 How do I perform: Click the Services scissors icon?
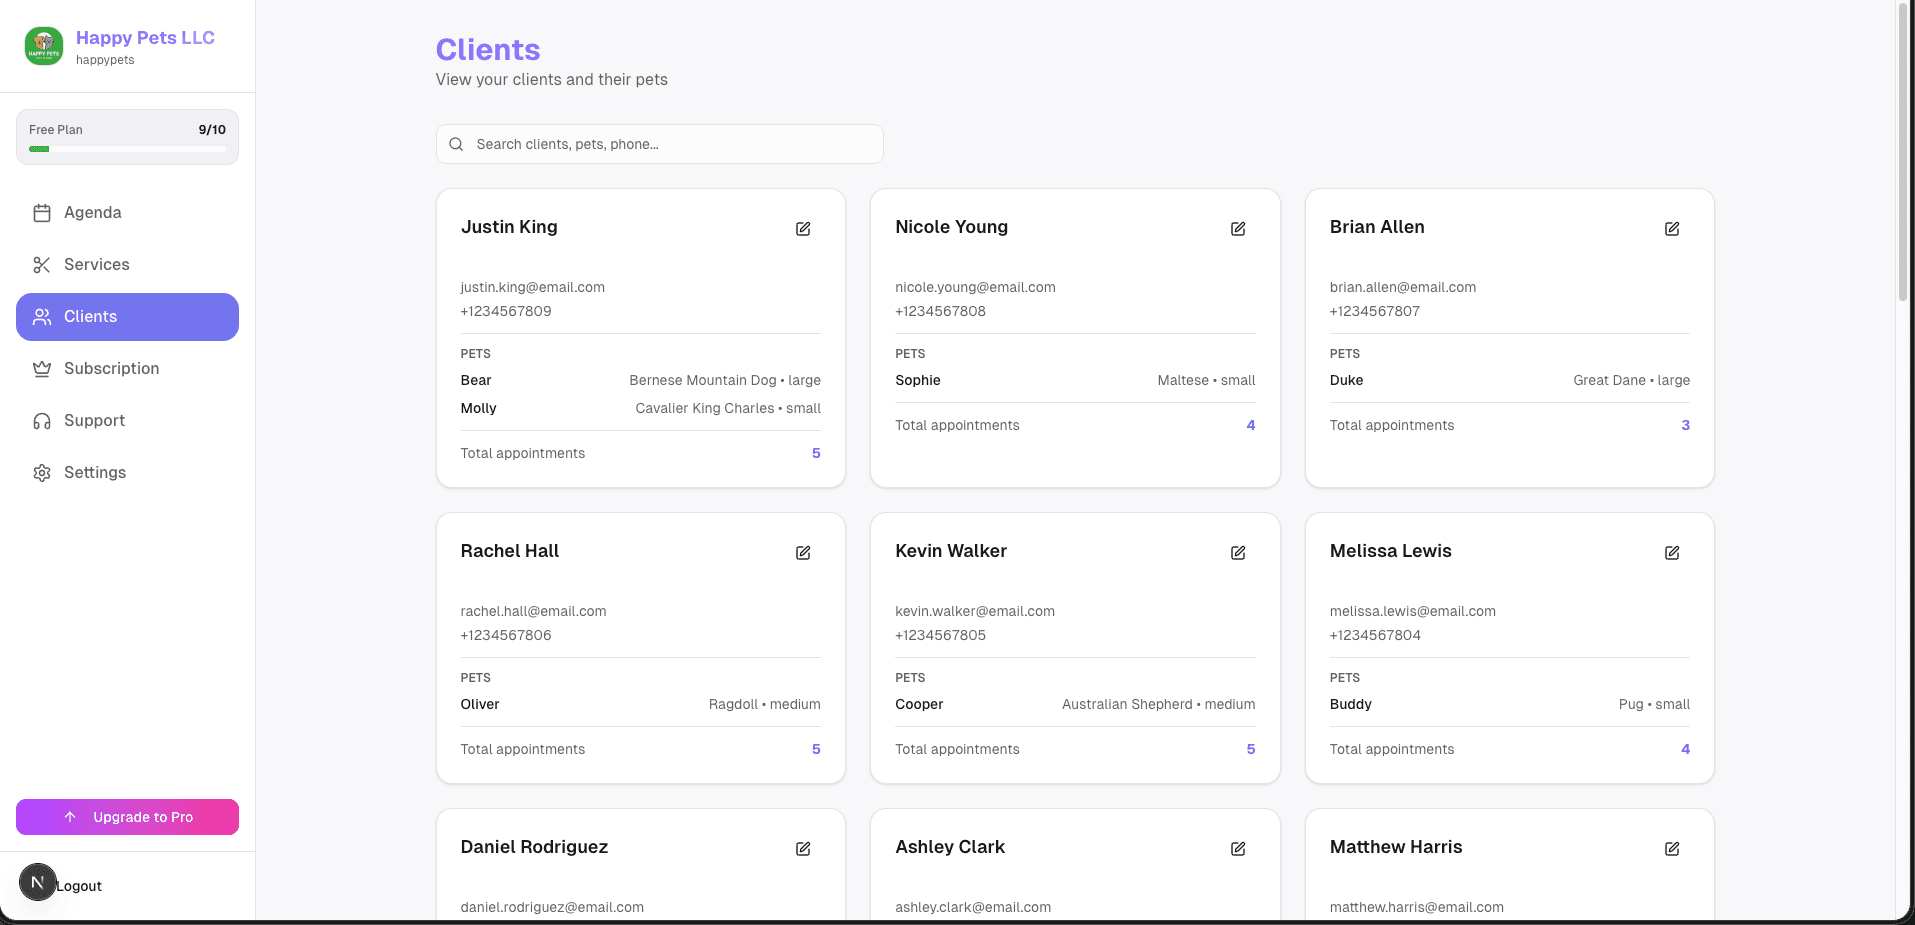pyautogui.click(x=42, y=264)
